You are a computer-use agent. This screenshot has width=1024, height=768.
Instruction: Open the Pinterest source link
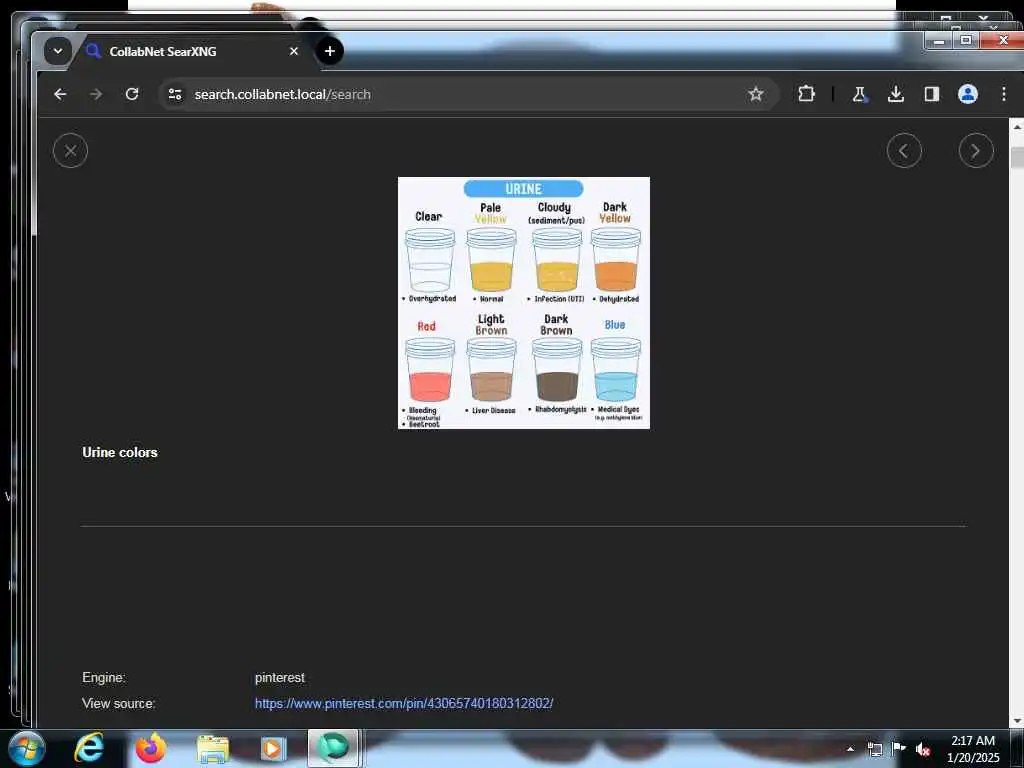(x=404, y=703)
